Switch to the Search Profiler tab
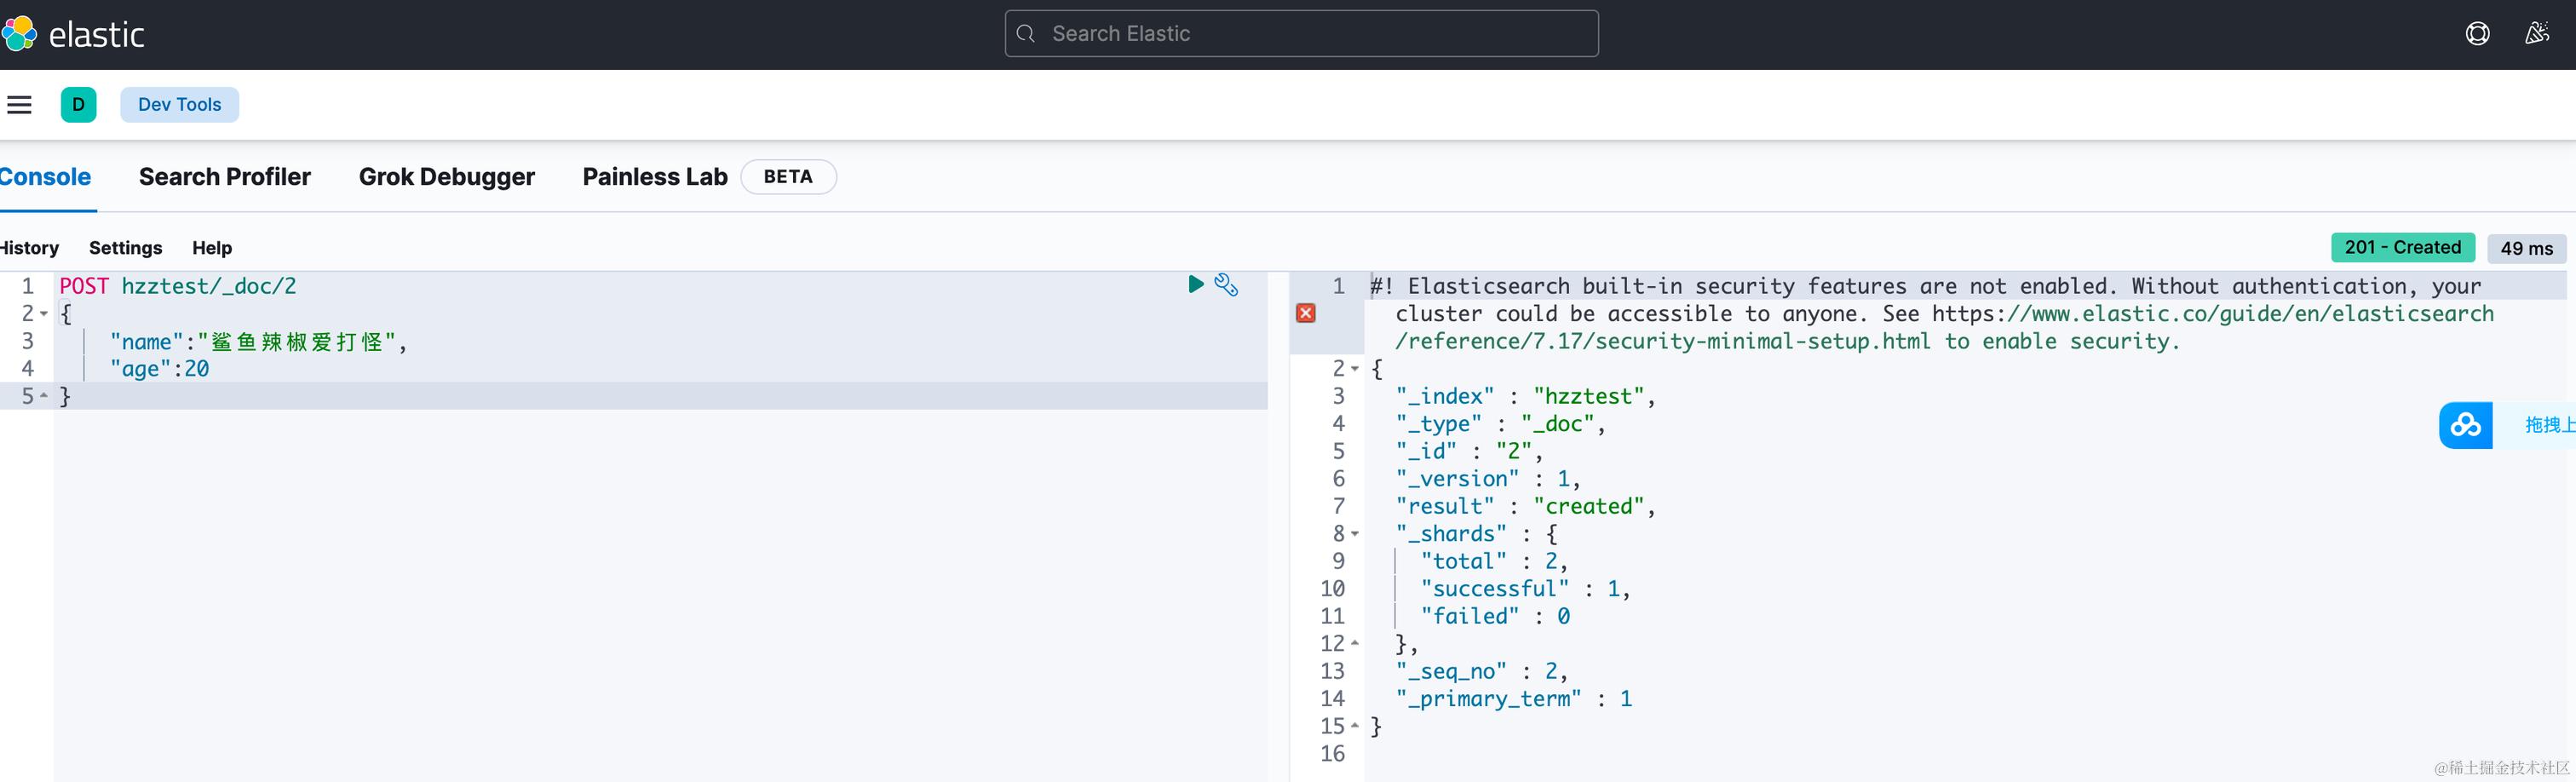 [224, 177]
